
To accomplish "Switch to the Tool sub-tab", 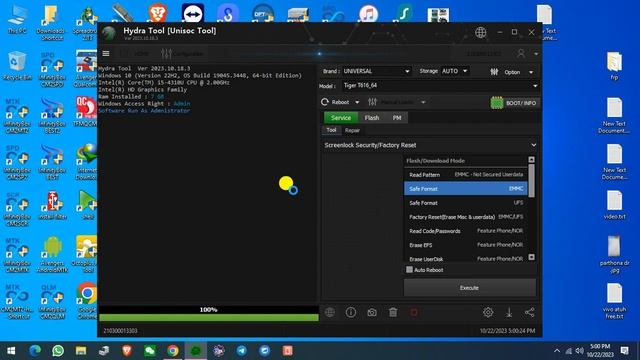I will coord(331,130).
